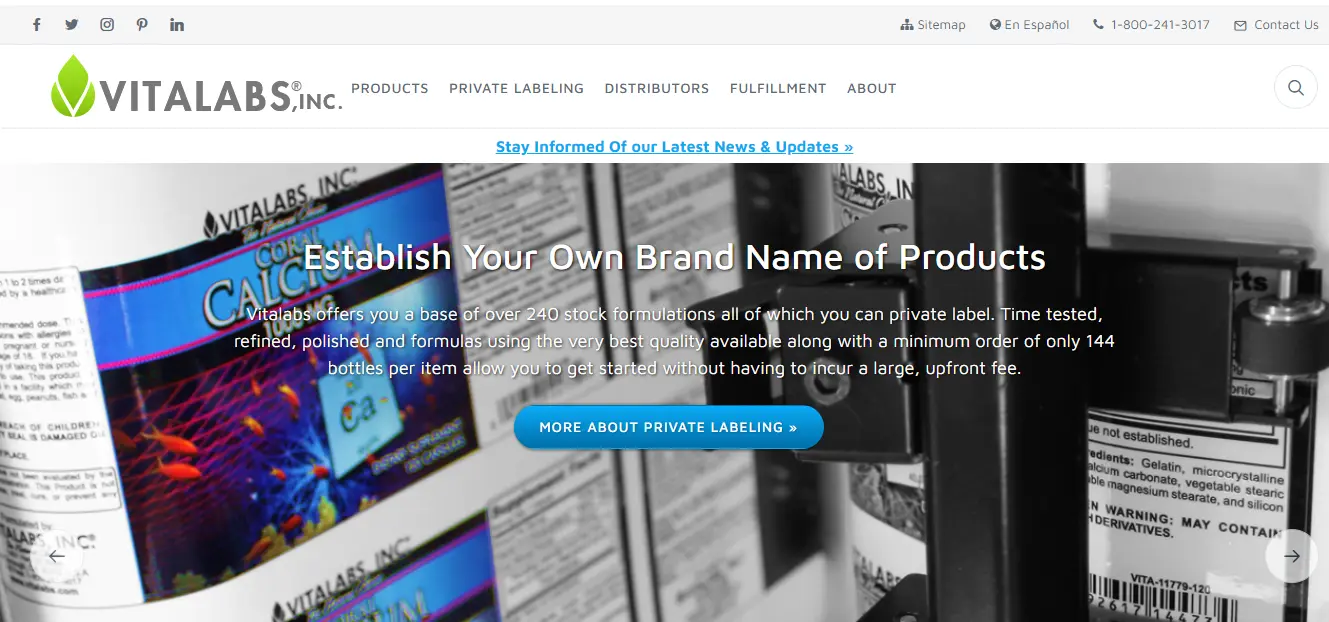Open the Sitemap link
The width and height of the screenshot is (1329, 622).
pos(933,25)
